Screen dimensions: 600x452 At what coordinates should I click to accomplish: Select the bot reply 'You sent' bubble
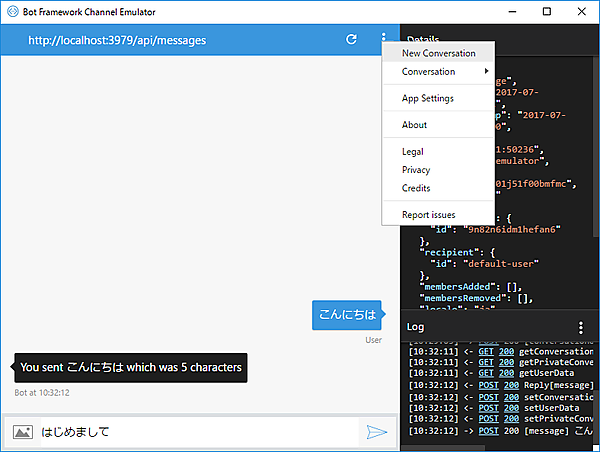pos(131,367)
